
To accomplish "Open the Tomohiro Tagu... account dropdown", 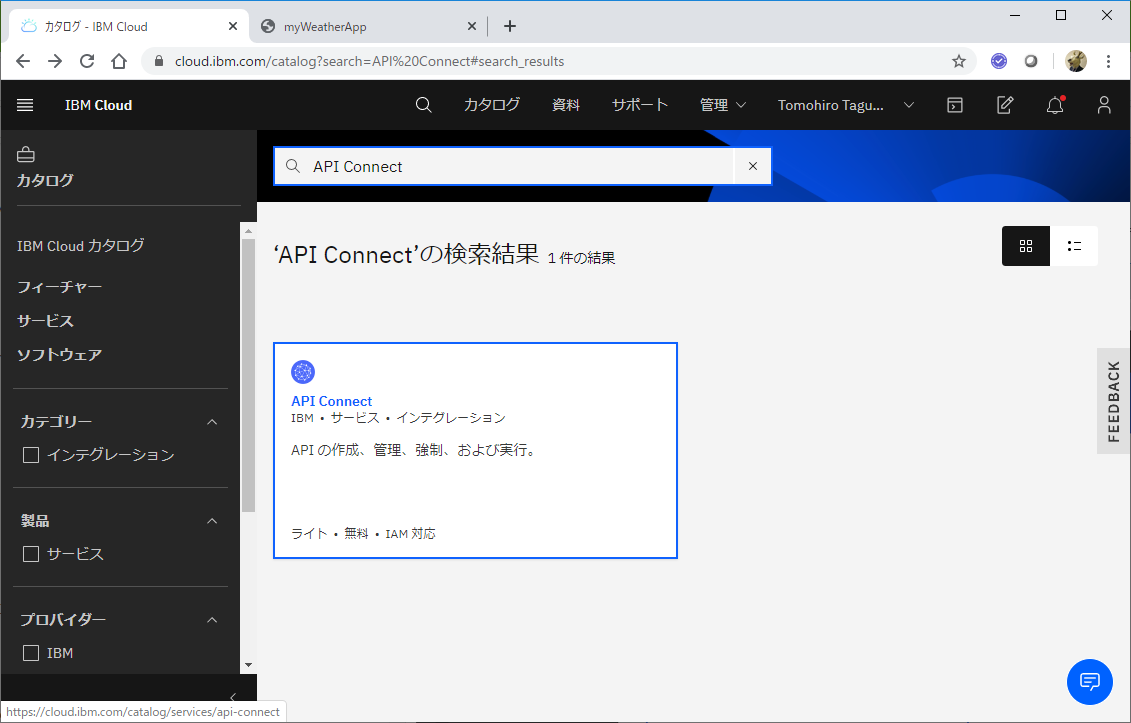I will click(x=845, y=105).
